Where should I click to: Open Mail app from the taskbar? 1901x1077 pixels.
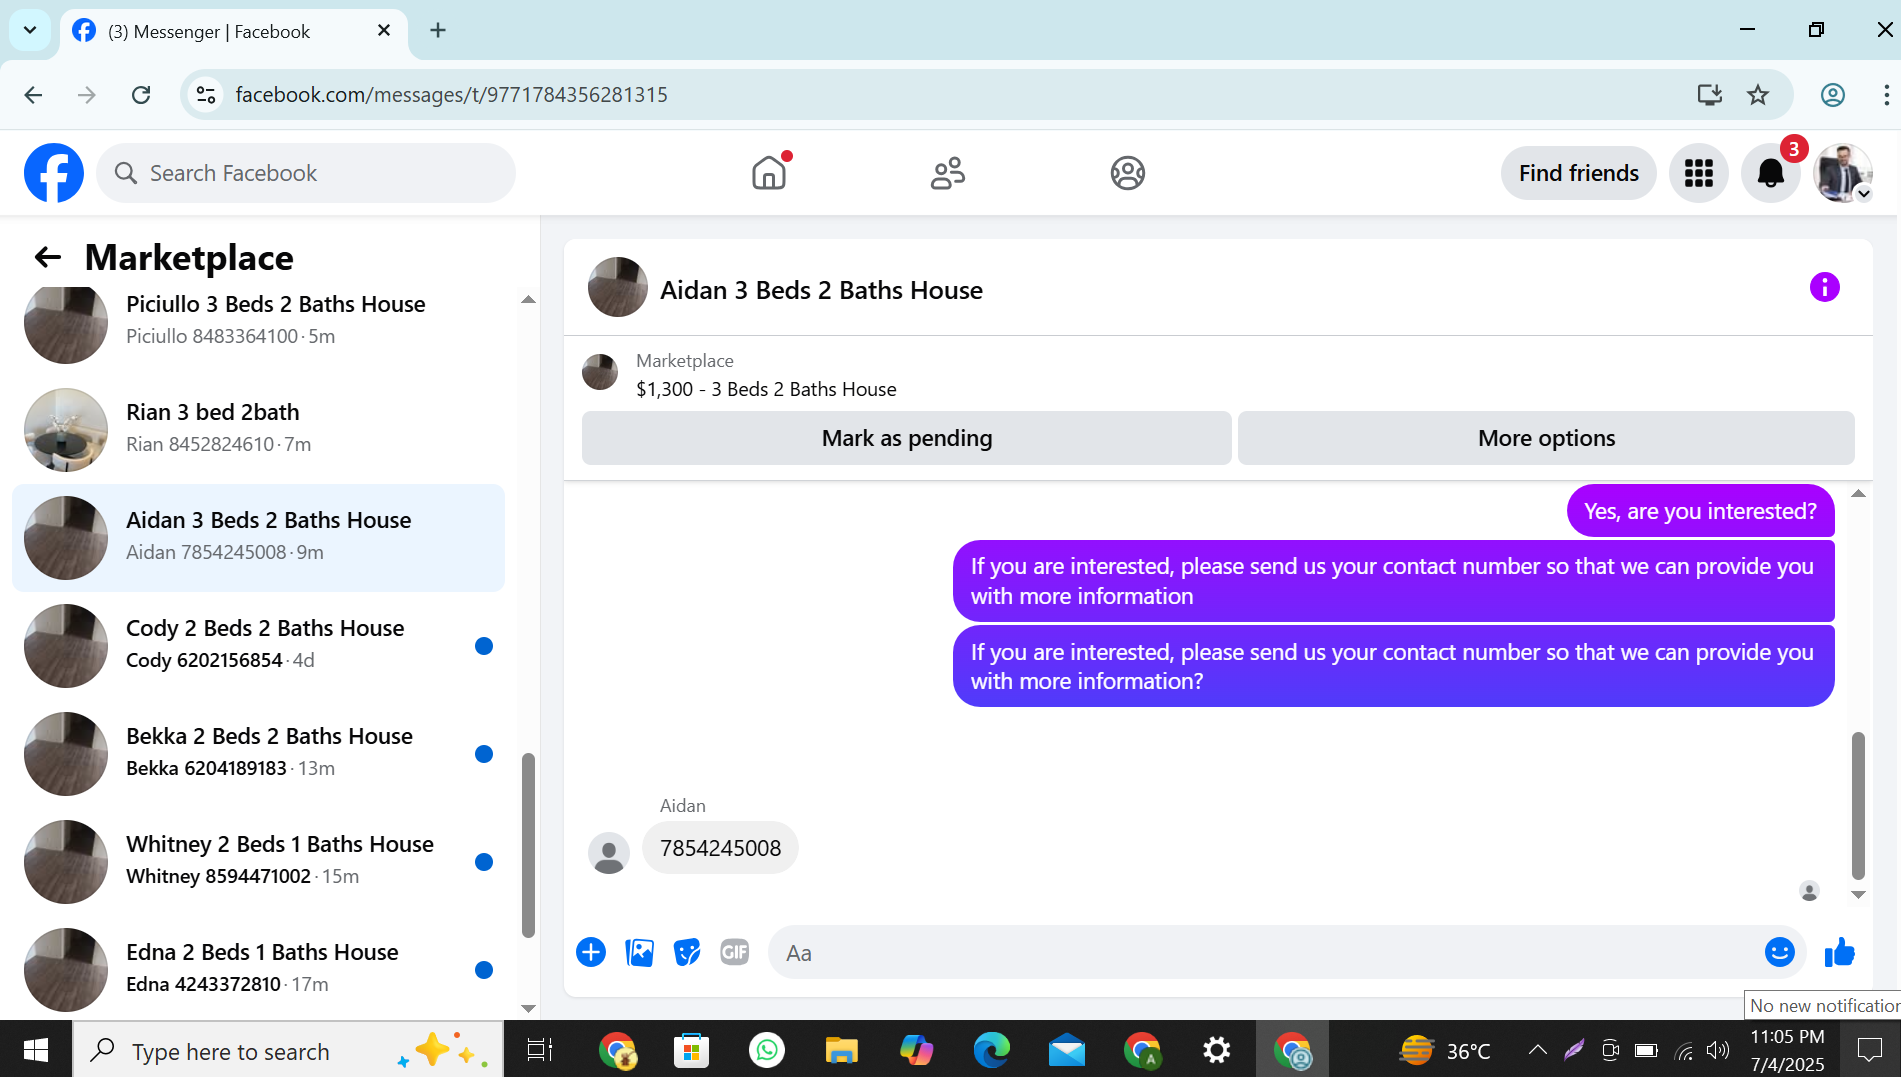1066,1050
